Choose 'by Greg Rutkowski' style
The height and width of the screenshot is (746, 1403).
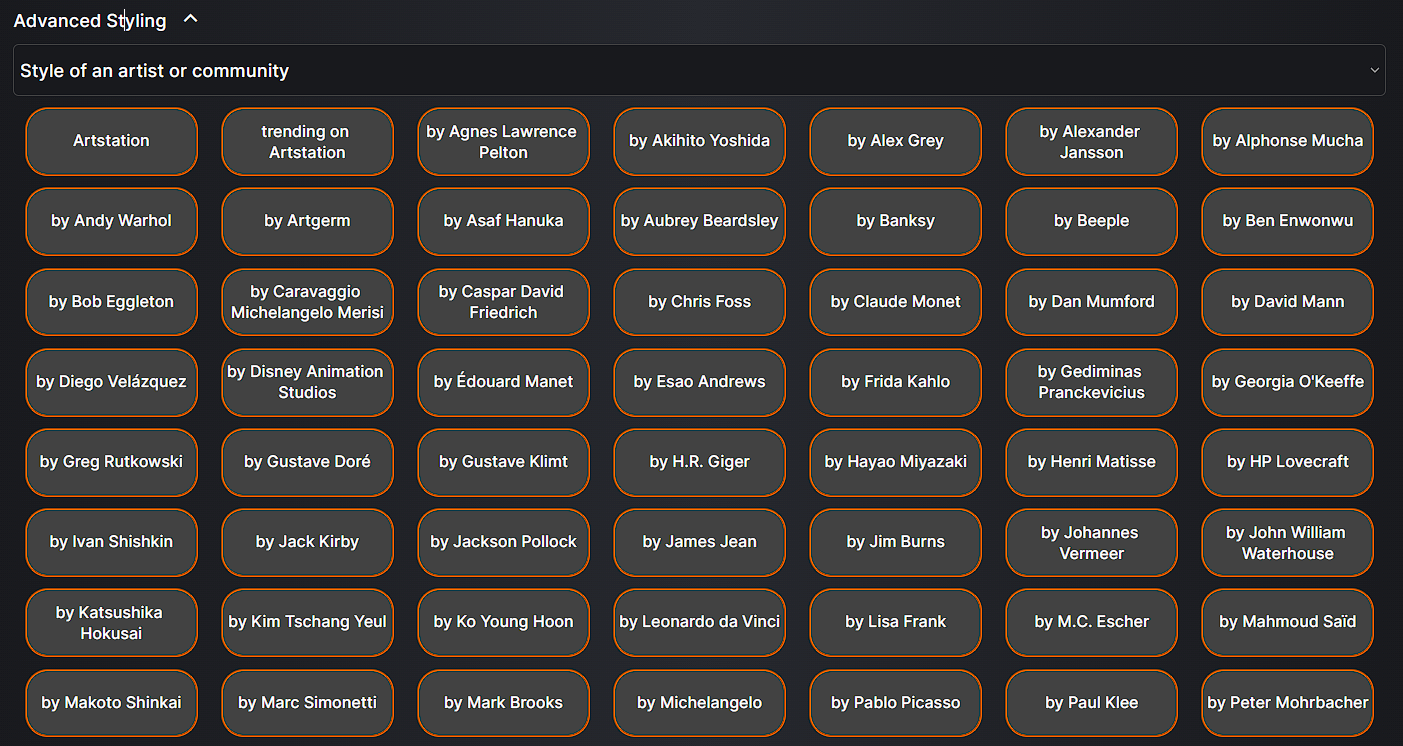tap(111, 462)
